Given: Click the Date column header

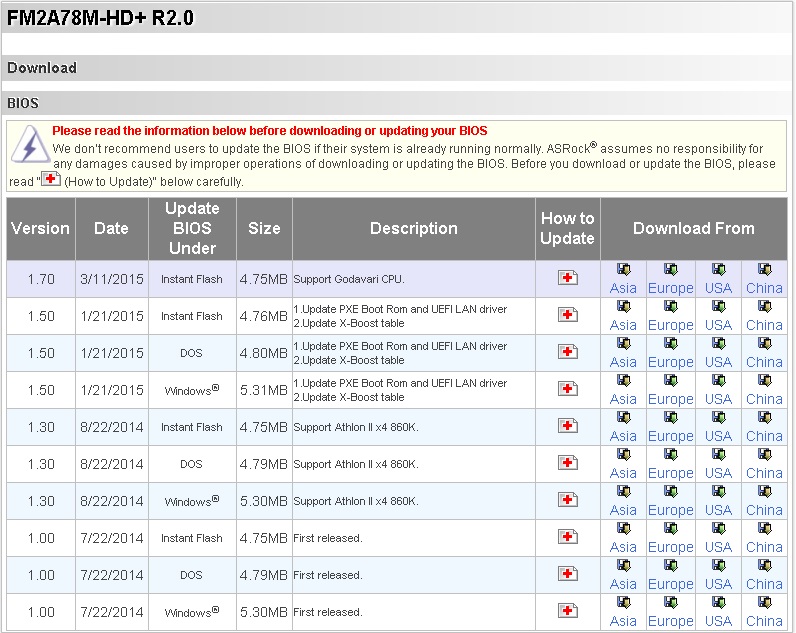Looking at the screenshot, I should pyautogui.click(x=112, y=228).
